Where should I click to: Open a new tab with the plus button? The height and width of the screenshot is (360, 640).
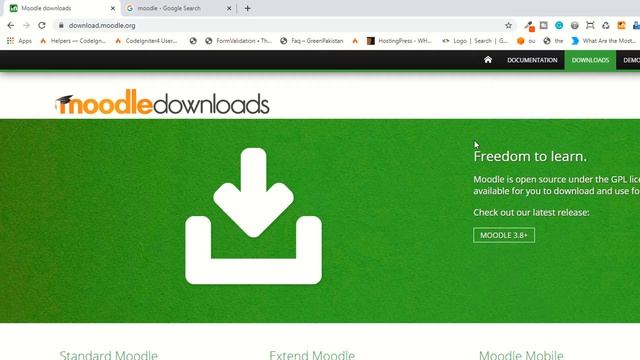click(247, 8)
